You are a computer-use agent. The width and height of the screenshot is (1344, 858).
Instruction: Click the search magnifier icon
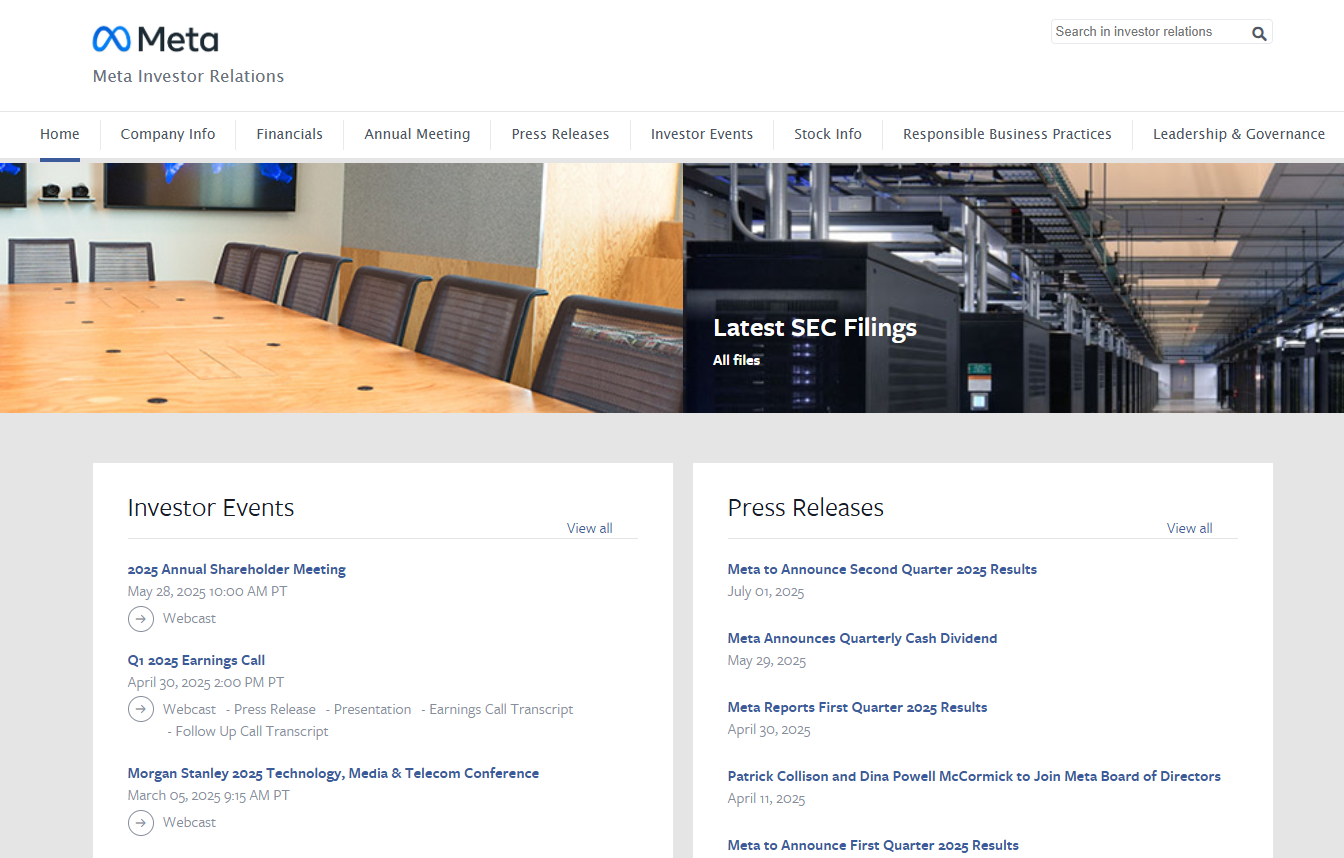(1259, 33)
